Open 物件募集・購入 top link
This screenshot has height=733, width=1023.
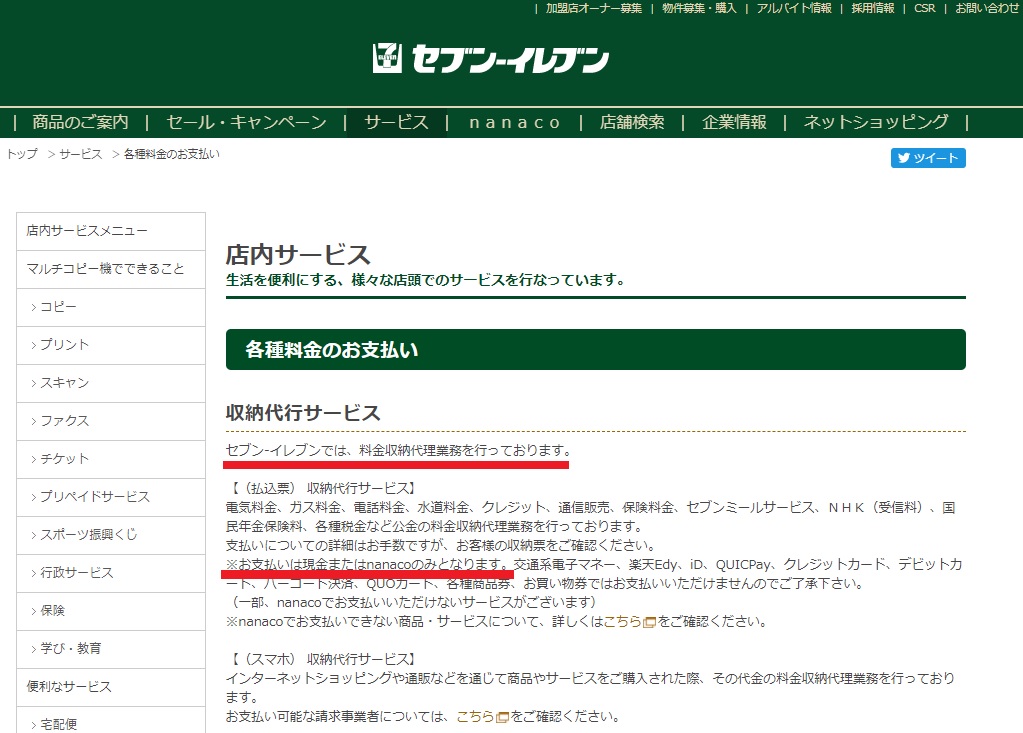(699, 8)
